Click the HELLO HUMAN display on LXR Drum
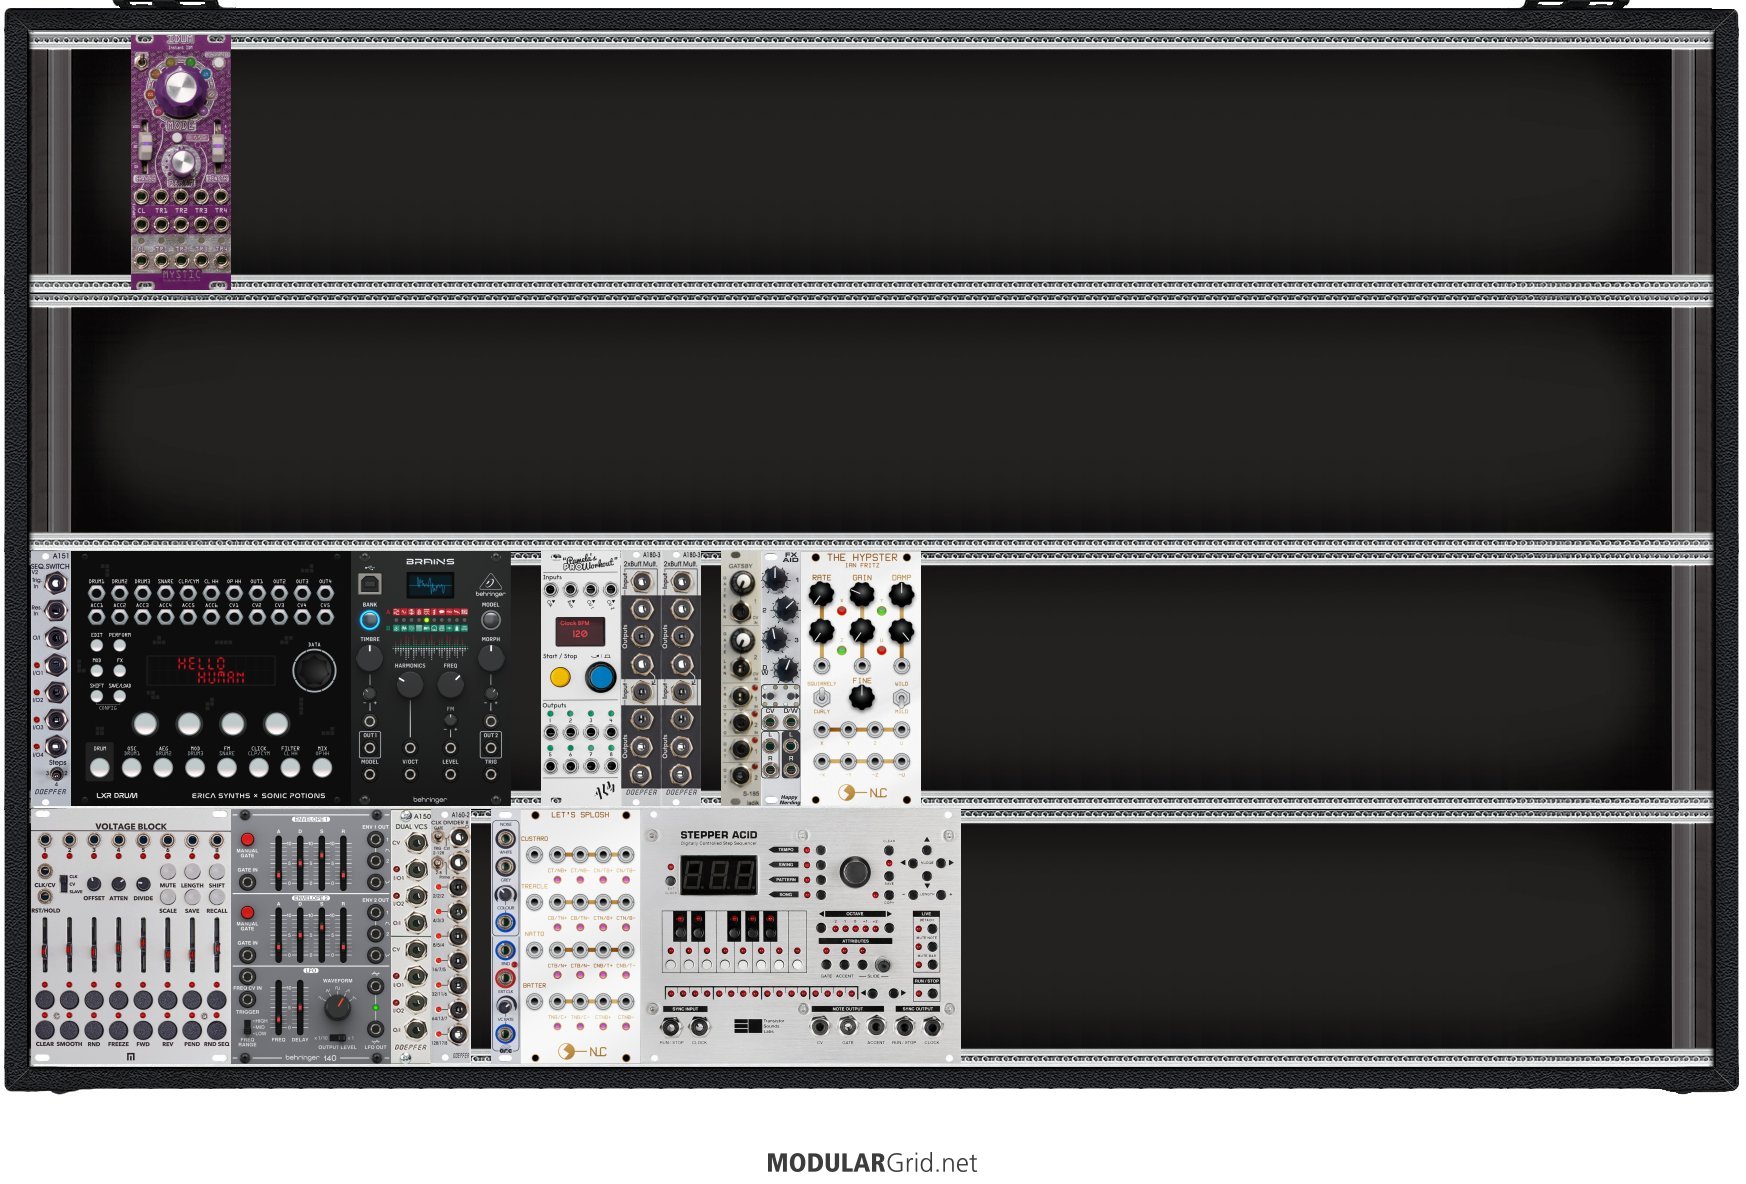The image size is (1746, 1184). coord(211,670)
